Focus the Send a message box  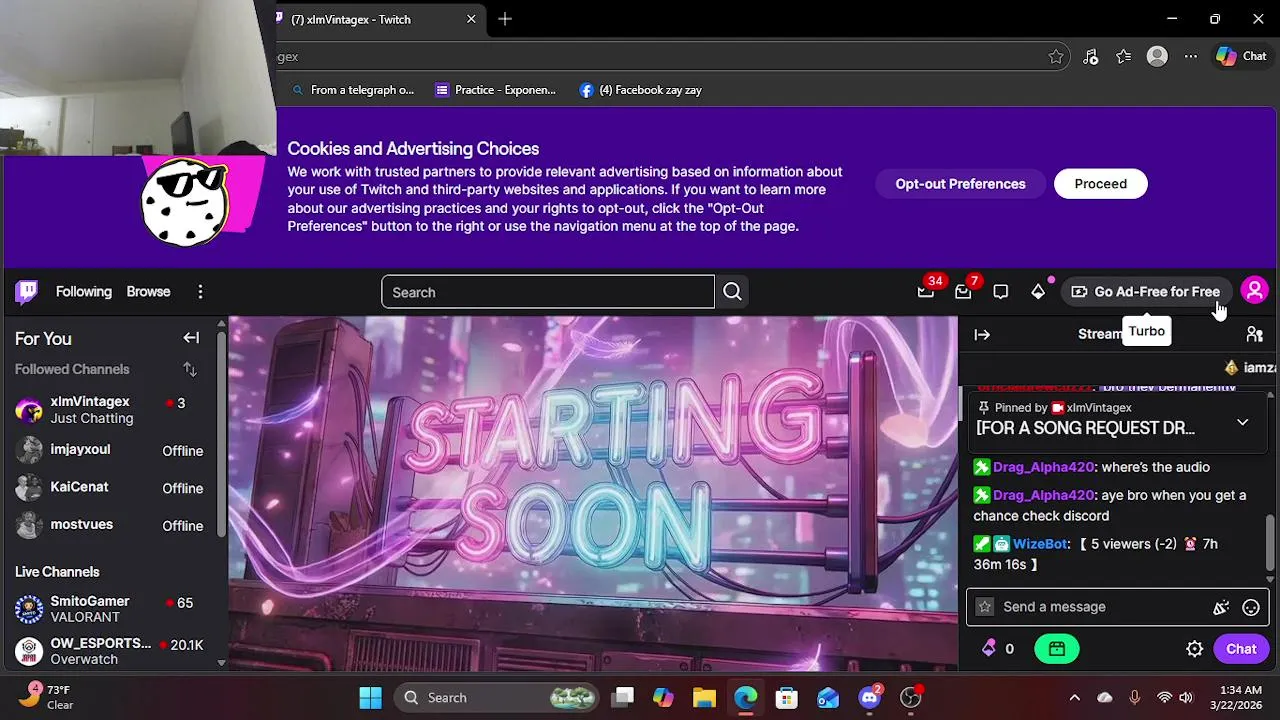[x=1100, y=607]
